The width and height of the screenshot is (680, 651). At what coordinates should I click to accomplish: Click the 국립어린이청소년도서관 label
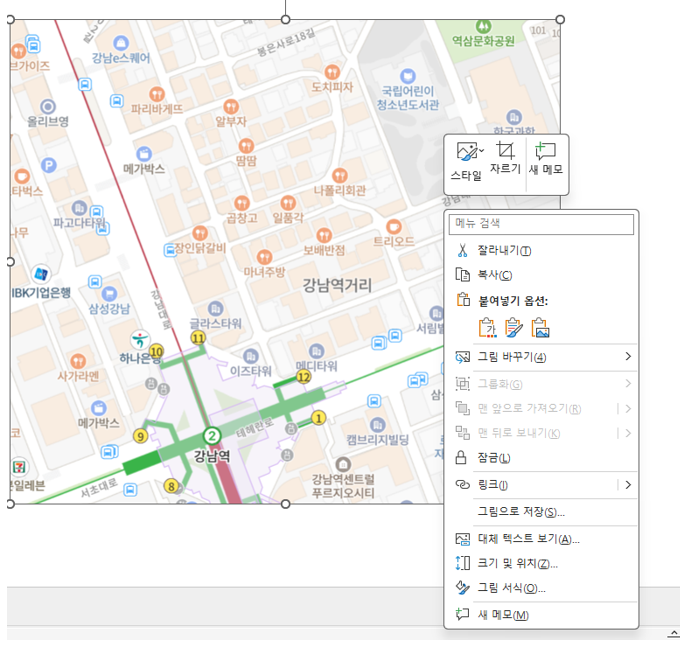coord(408,98)
